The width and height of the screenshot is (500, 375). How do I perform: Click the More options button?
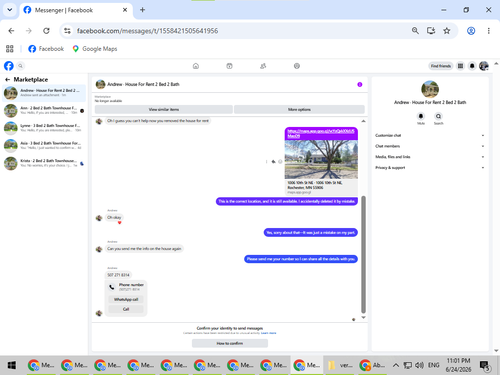pos(299,109)
